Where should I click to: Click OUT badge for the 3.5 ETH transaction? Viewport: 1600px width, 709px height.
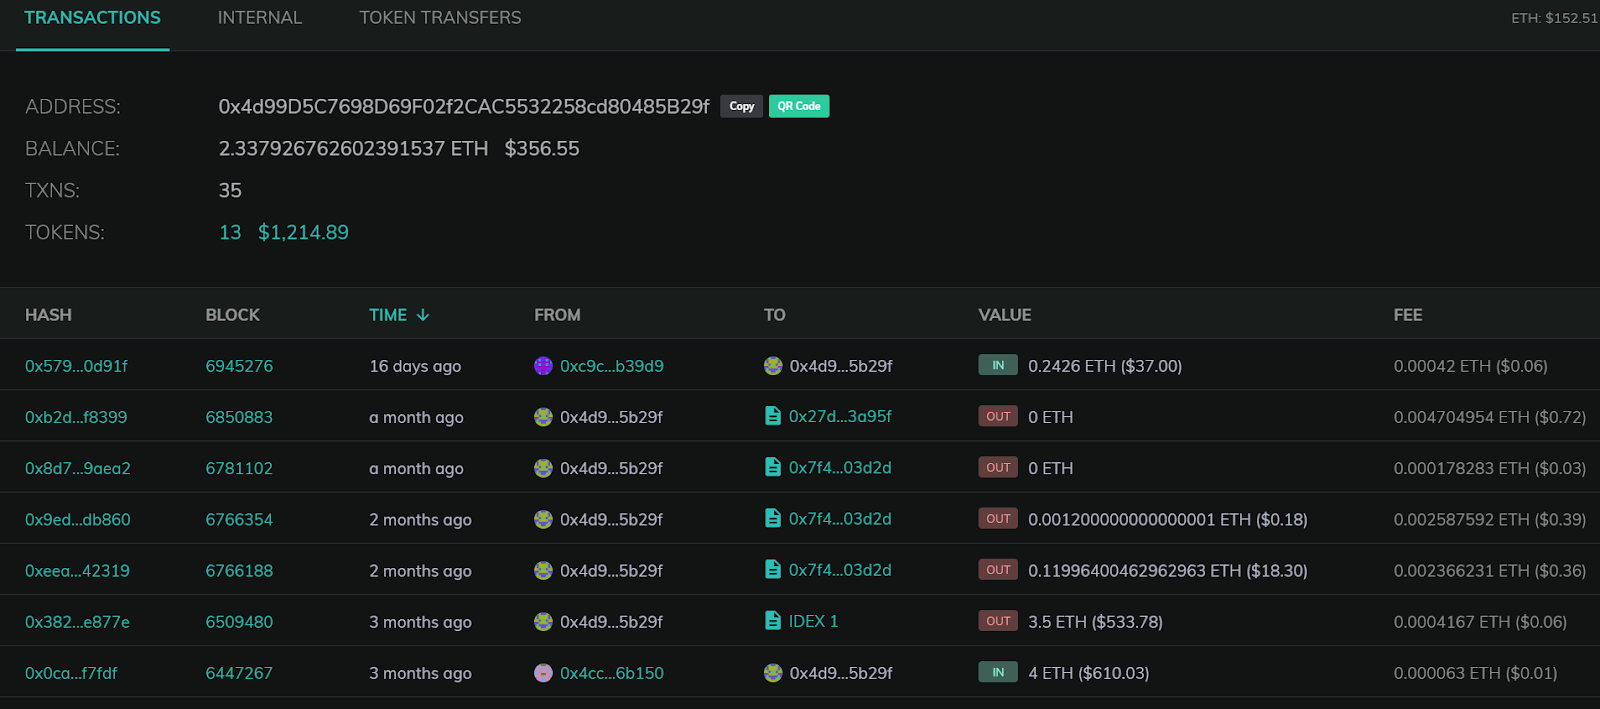998,621
